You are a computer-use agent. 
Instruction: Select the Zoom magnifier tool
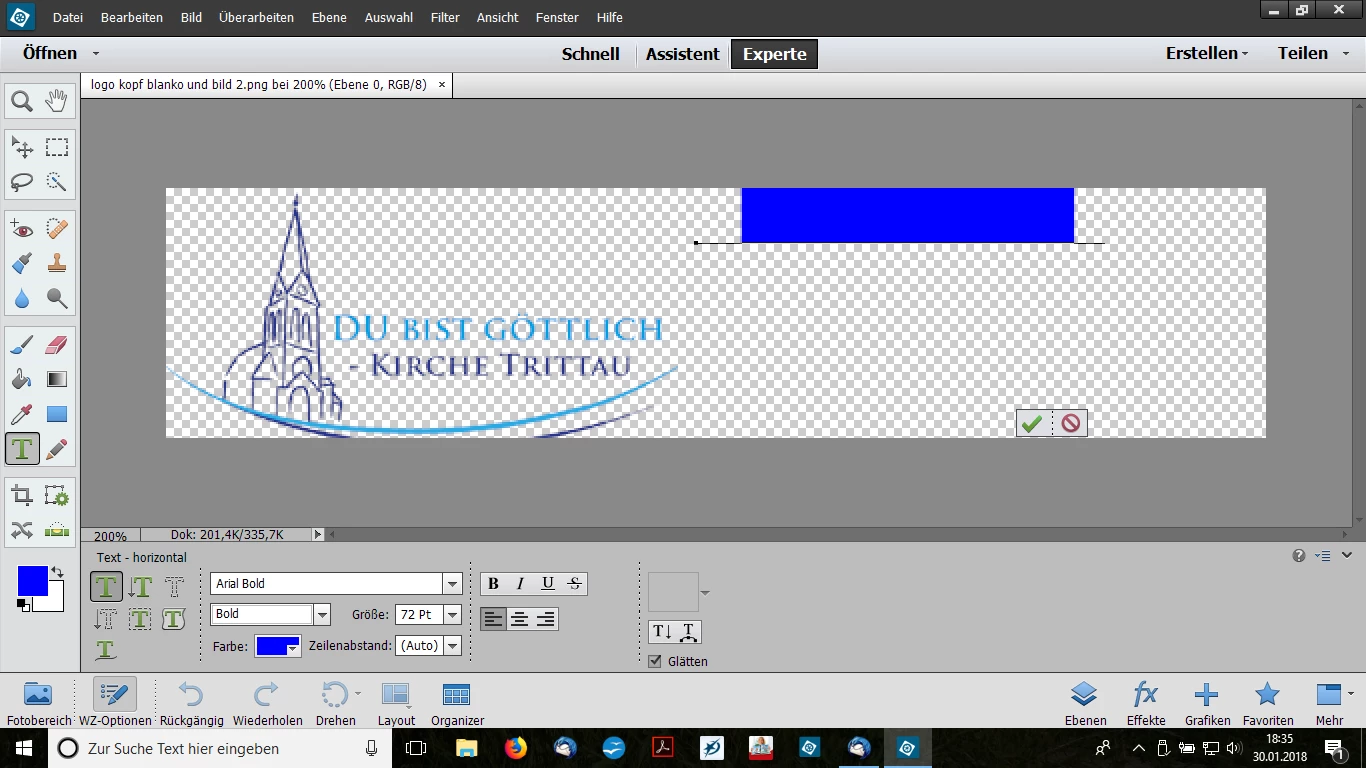(22, 101)
